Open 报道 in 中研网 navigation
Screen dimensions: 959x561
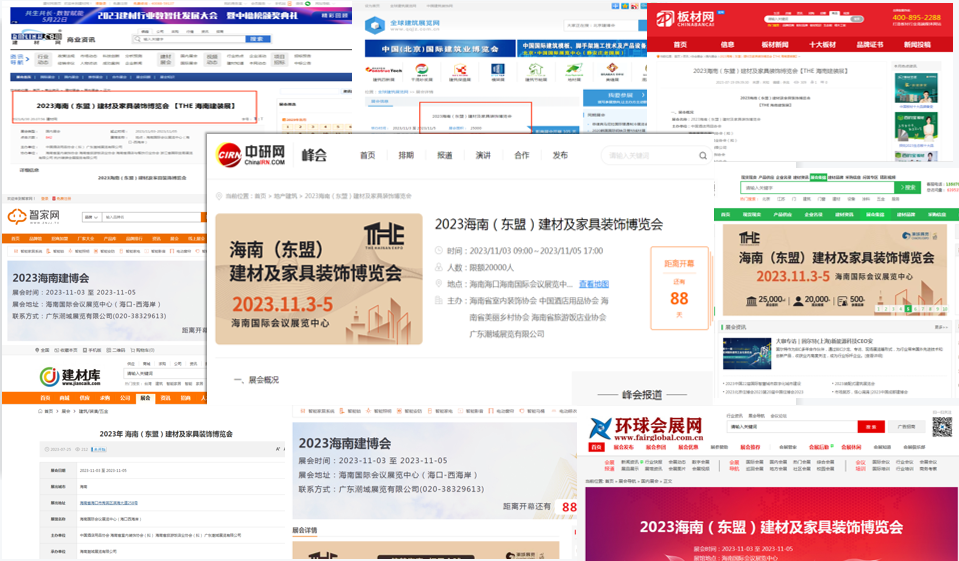pos(445,155)
